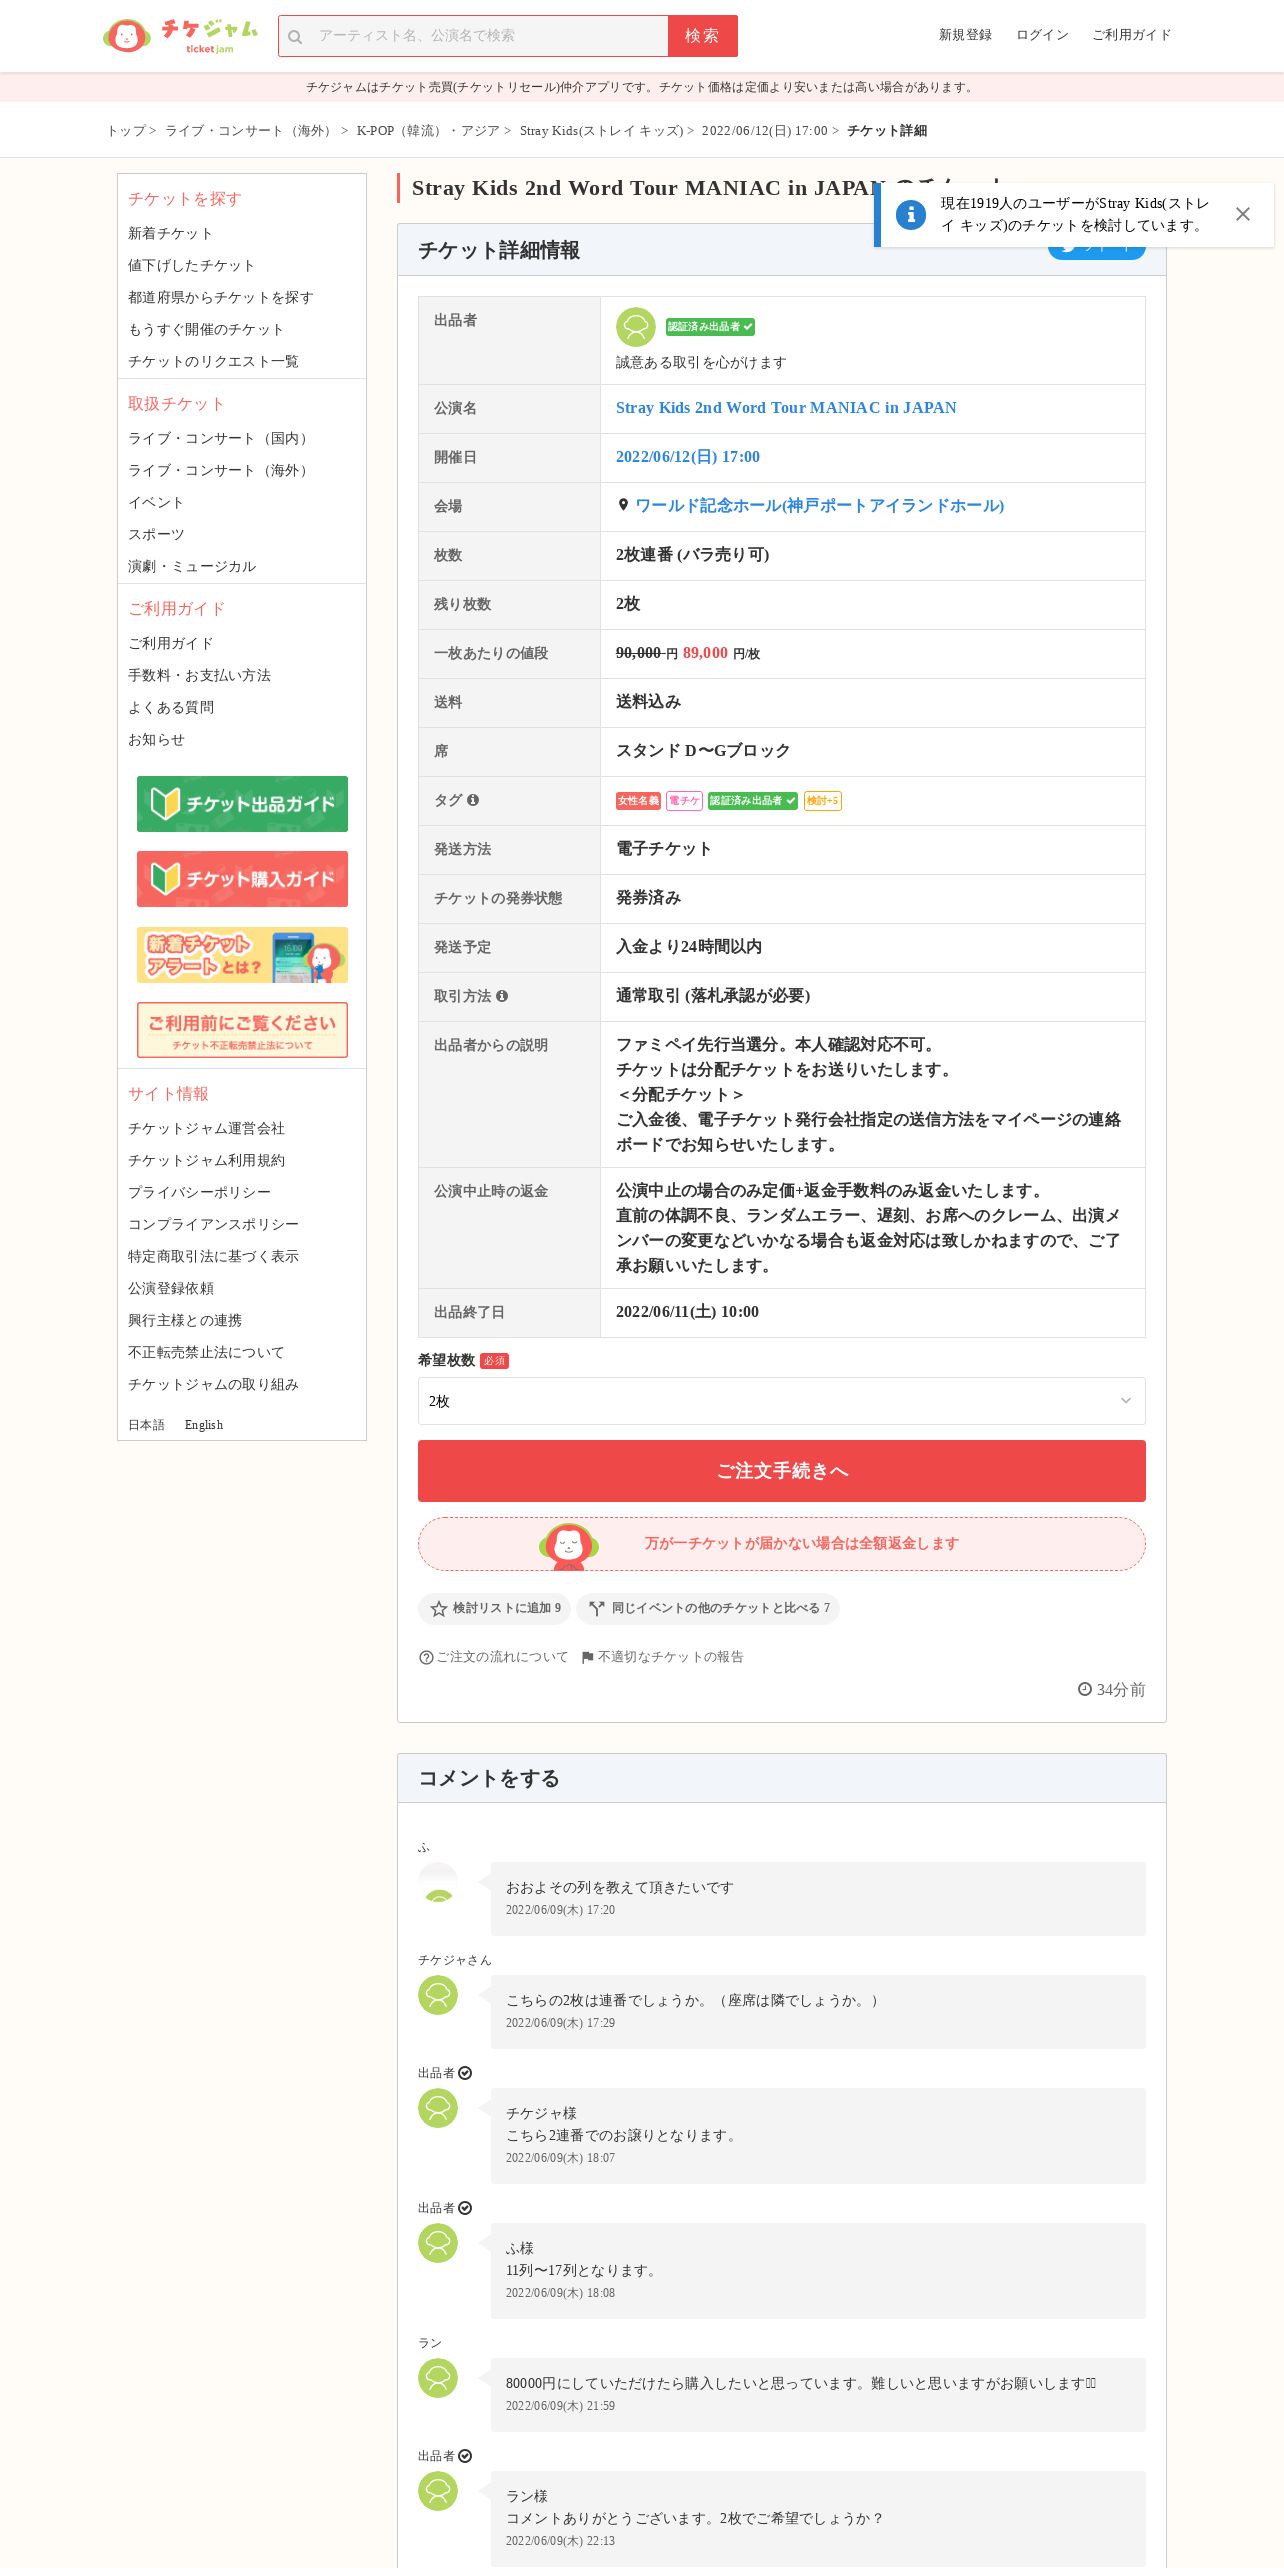Open K-POP（韓流）・アジア breadcrumb
Screen dimensions: 1284x2568
pyautogui.click(x=428, y=131)
